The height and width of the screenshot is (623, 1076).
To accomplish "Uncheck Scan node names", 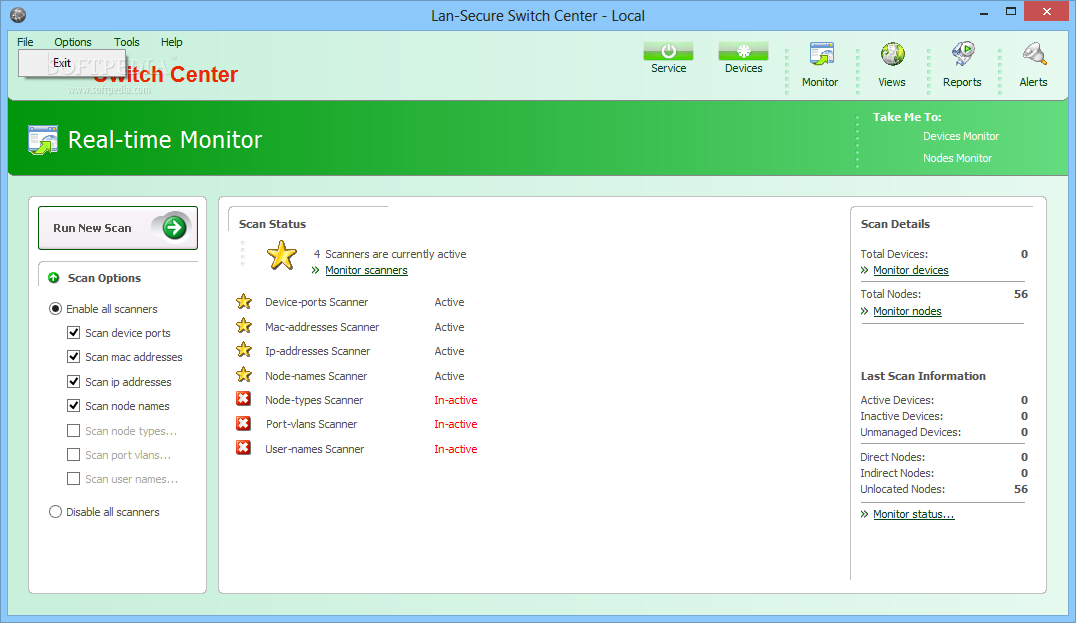I will [x=73, y=405].
